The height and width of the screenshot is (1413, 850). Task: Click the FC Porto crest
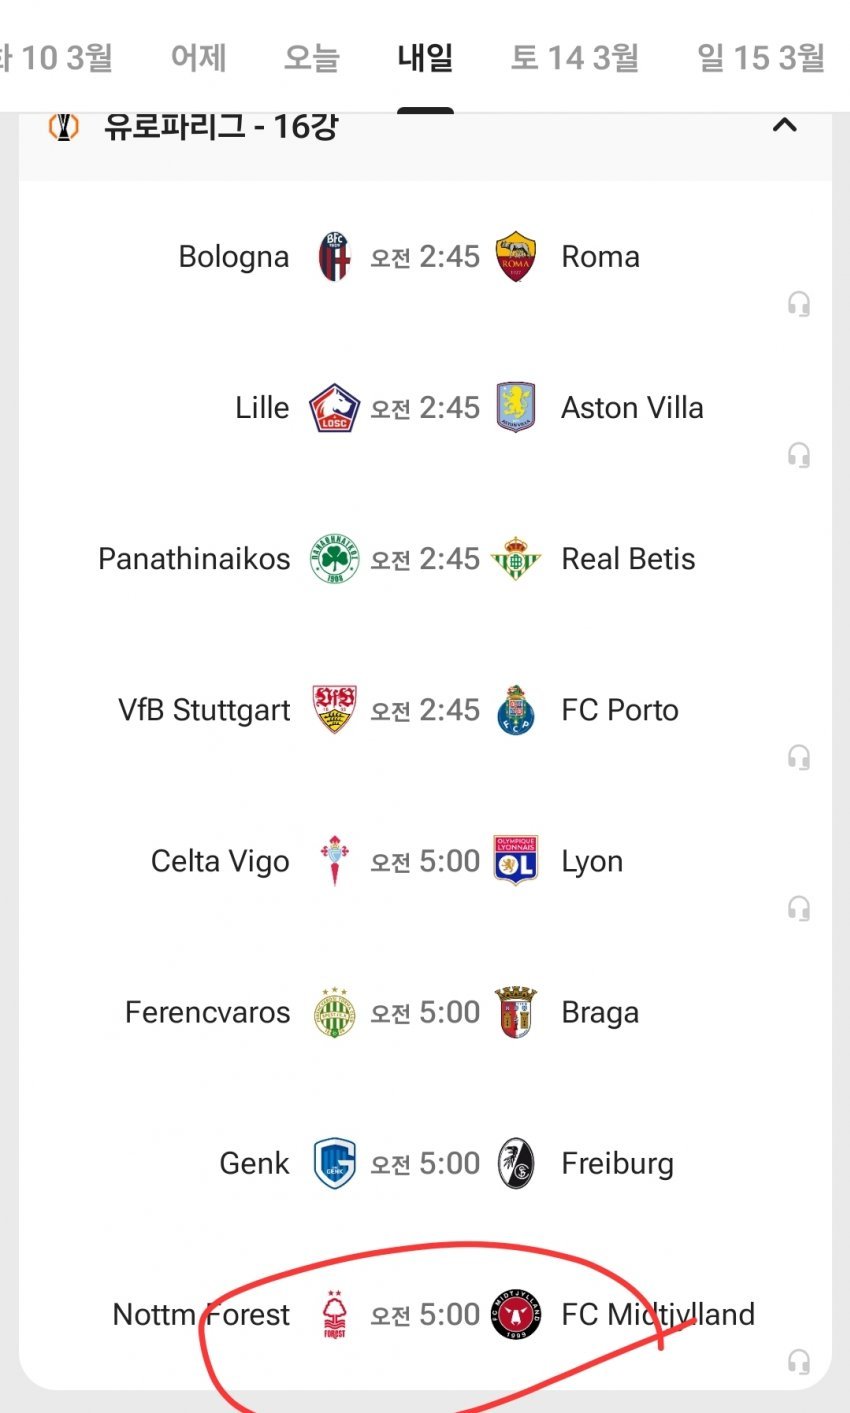pos(516,710)
